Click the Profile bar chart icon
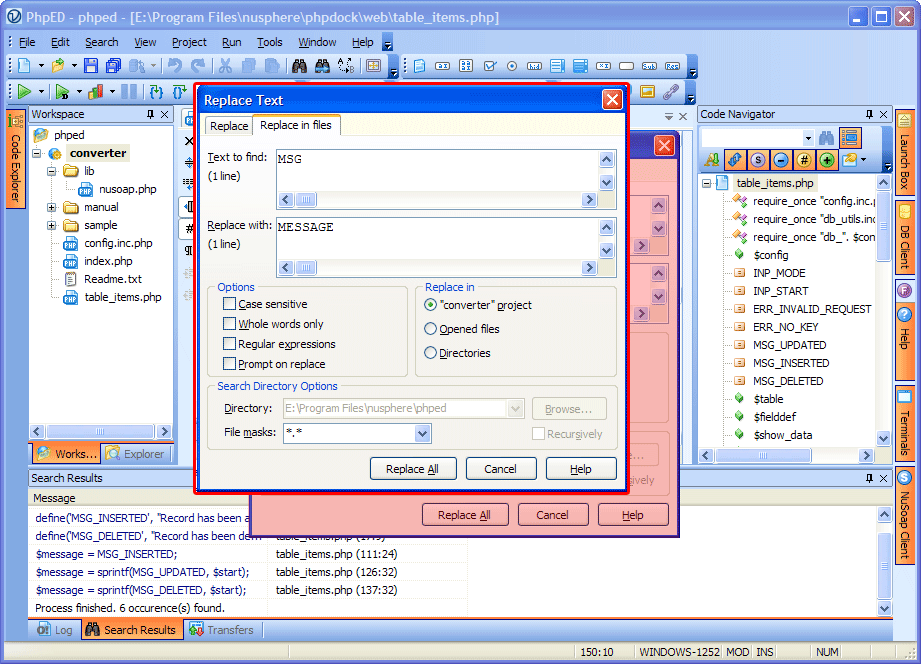 pyautogui.click(x=95, y=92)
